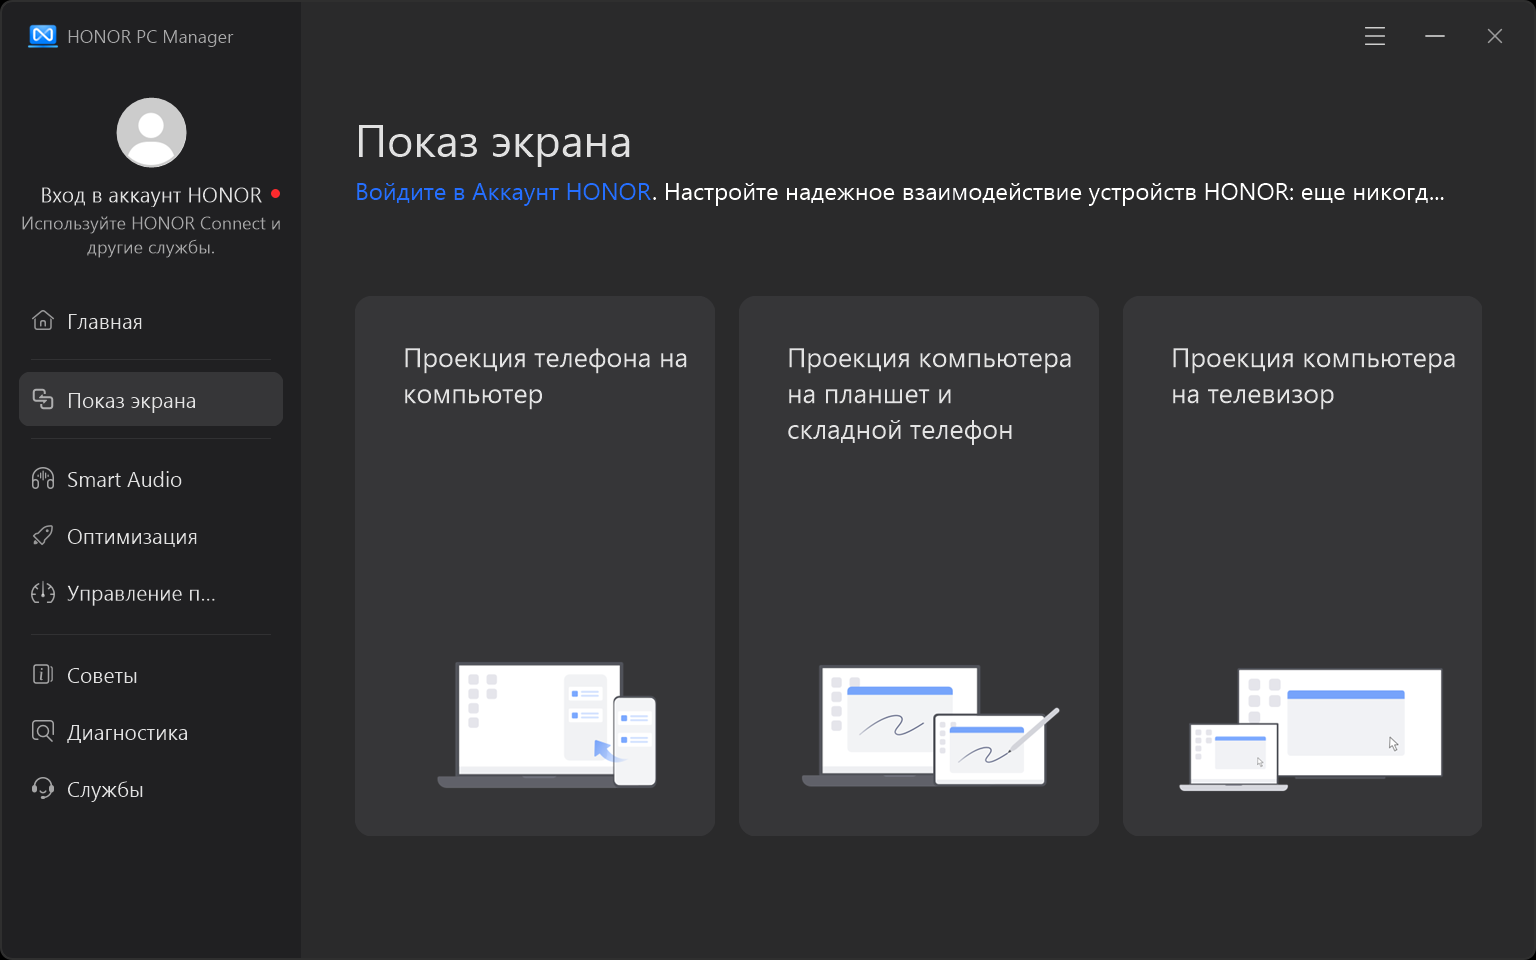Image resolution: width=1536 pixels, height=960 pixels.
Task: Click the HONOR PC Manager title text
Action: 150,37
